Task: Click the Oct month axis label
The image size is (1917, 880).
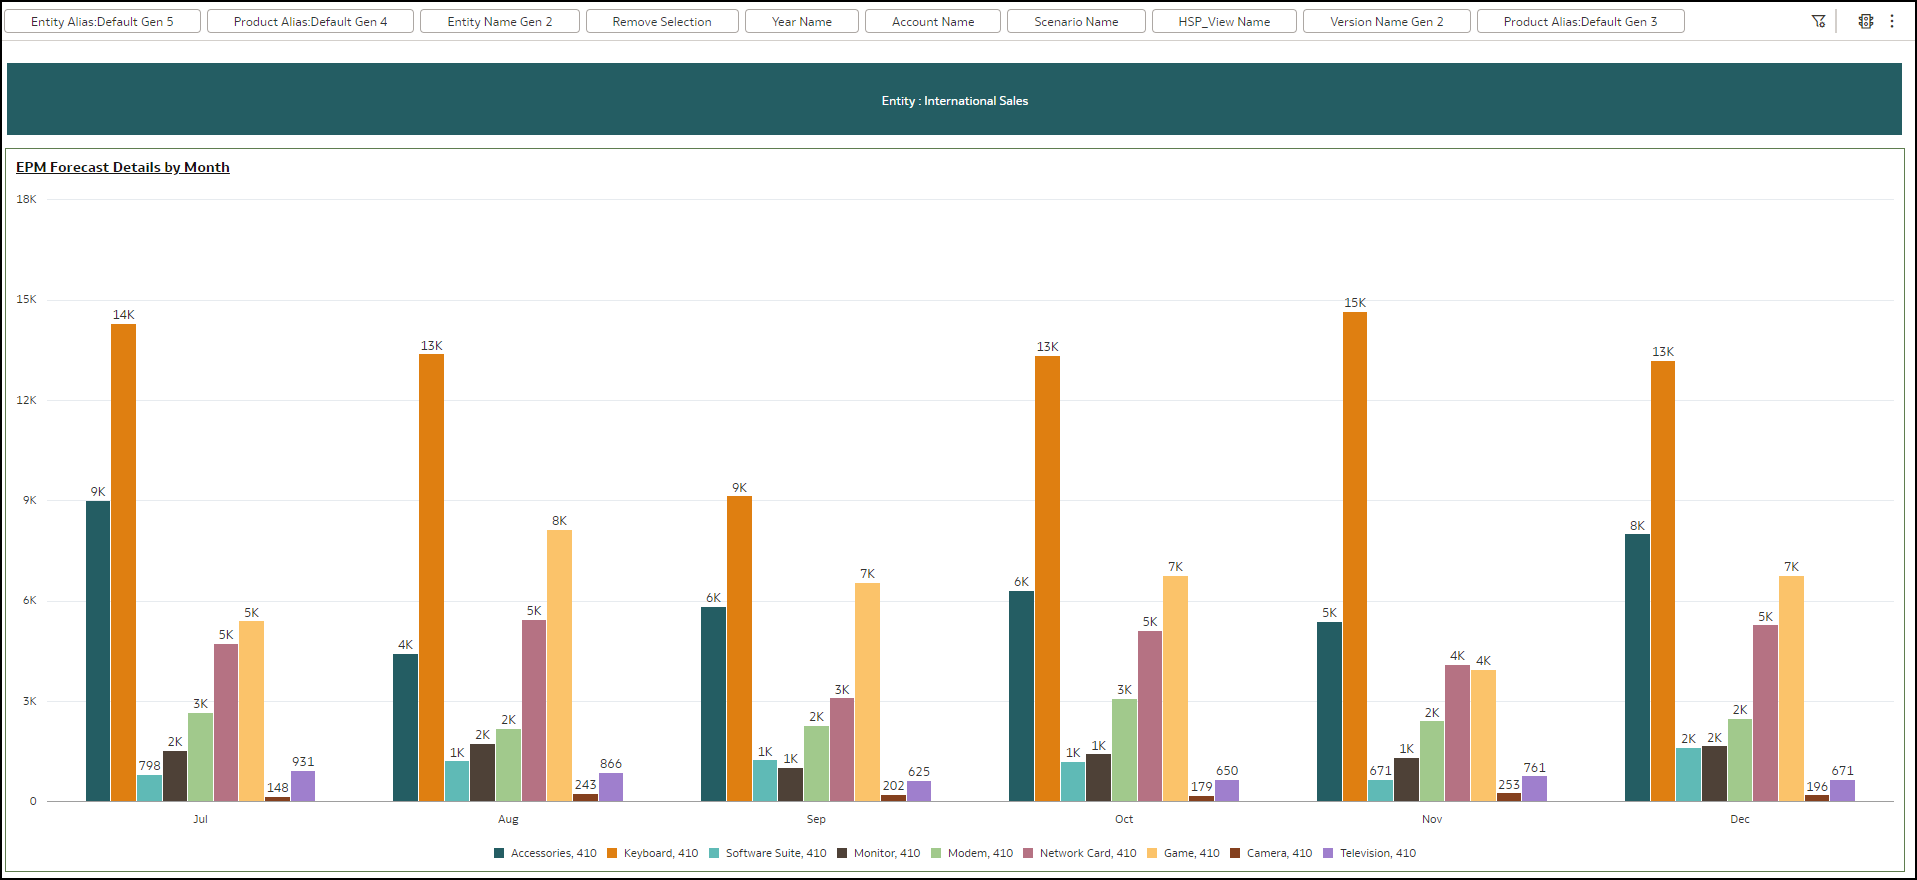Action: 1124,819
